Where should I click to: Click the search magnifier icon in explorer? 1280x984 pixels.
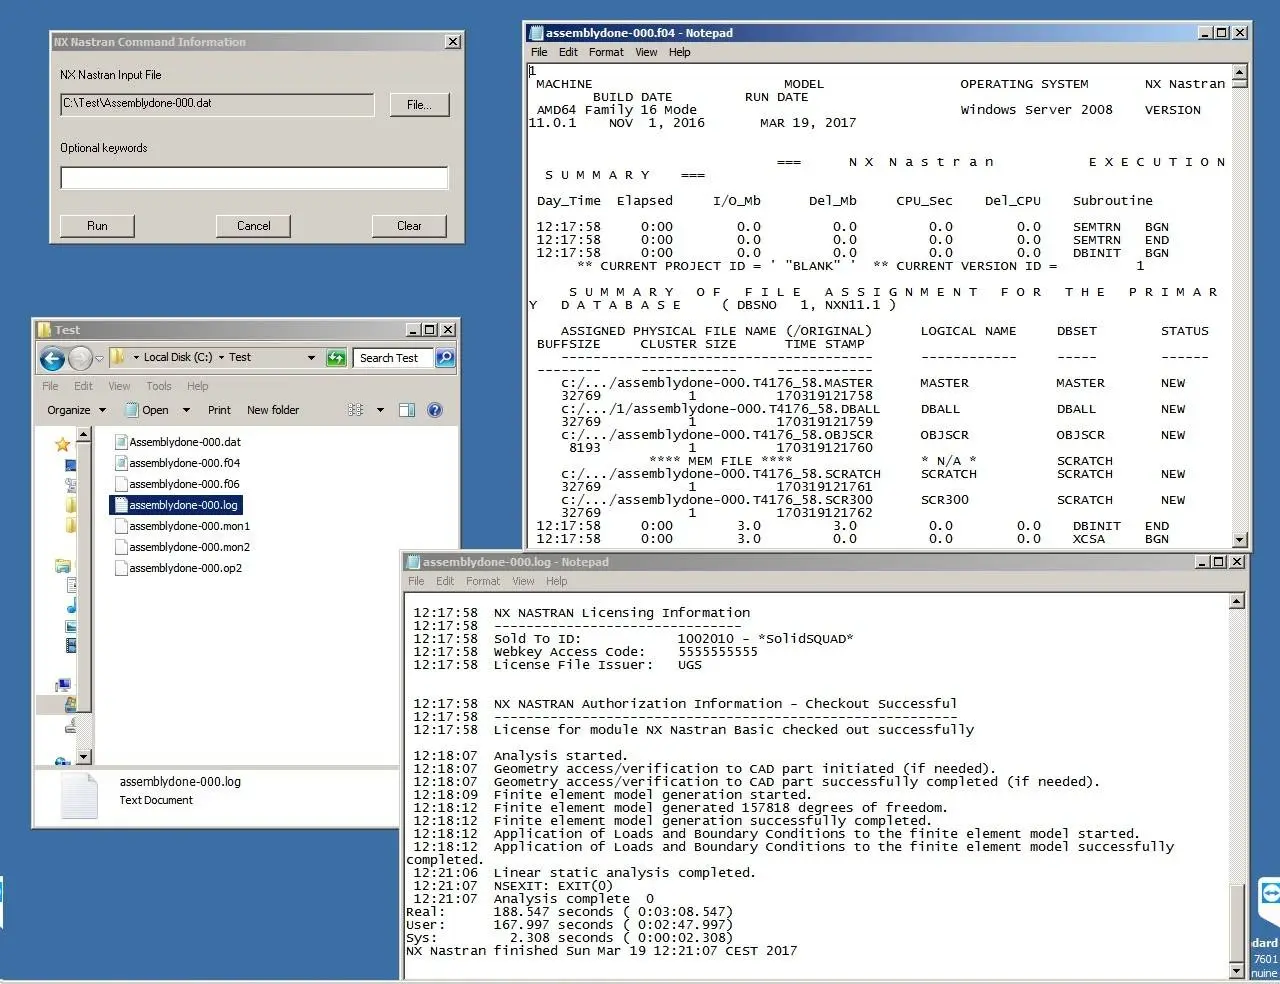445,357
